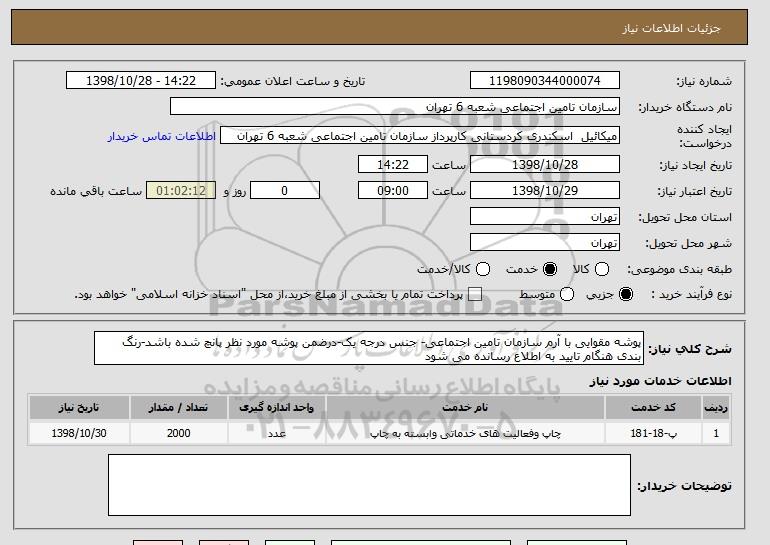The height and width of the screenshot is (545, 770).
Task: Click the نام خدمت column header
Action: (x=465, y=408)
